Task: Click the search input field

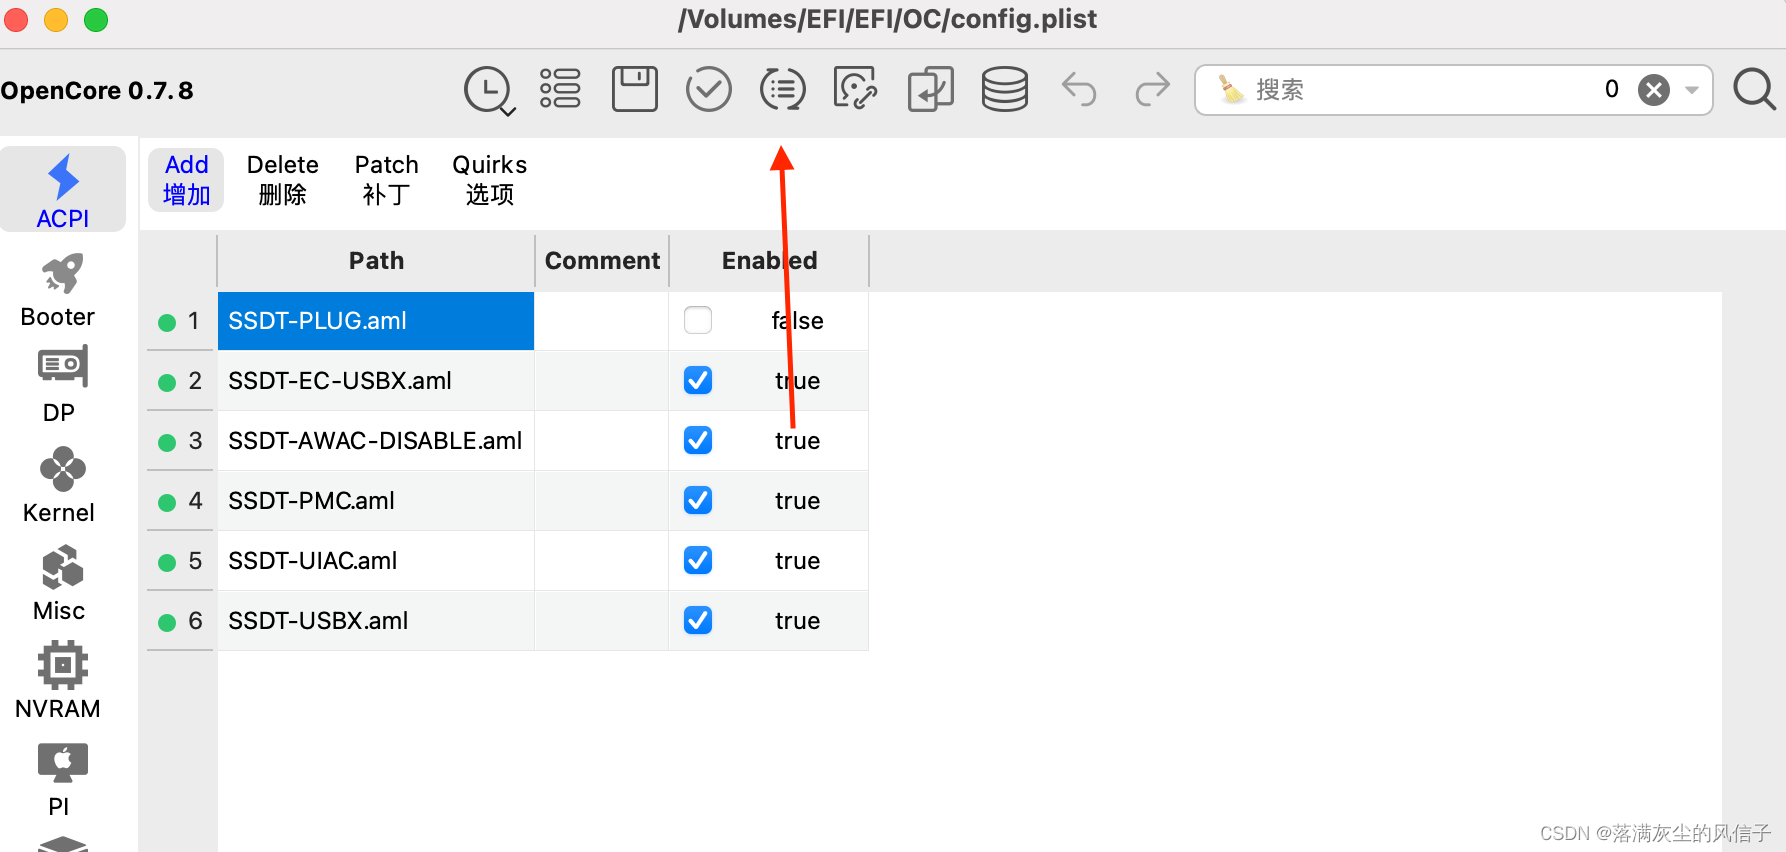Action: [1454, 90]
